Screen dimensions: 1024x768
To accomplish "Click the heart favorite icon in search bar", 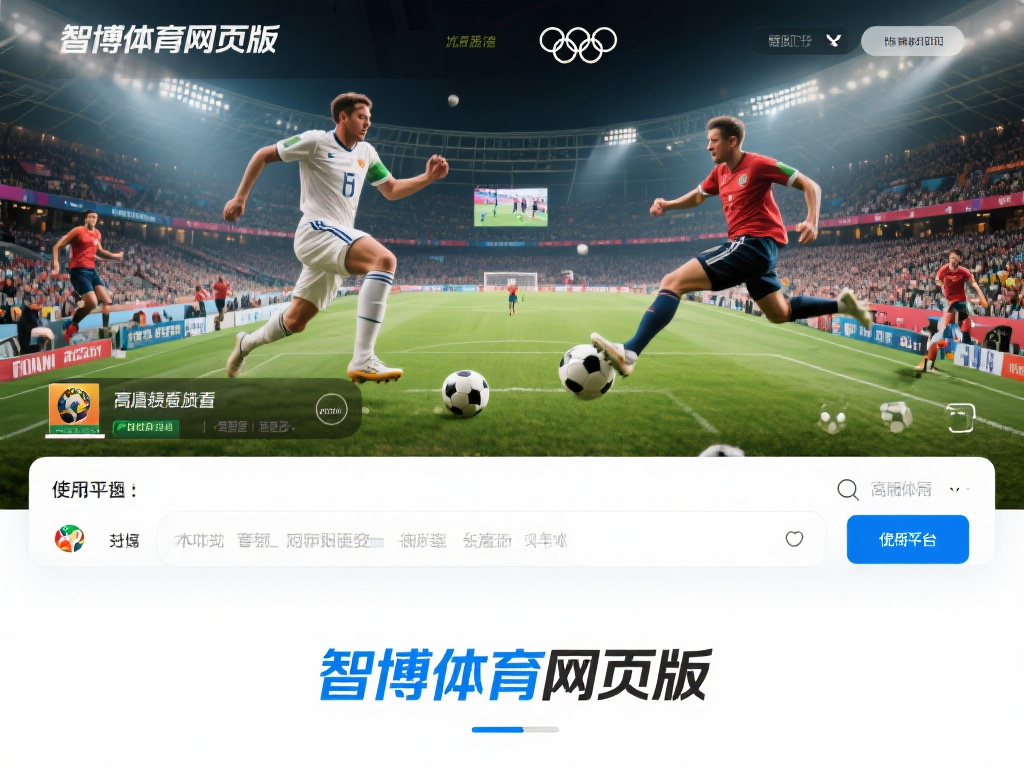I will tap(794, 539).
